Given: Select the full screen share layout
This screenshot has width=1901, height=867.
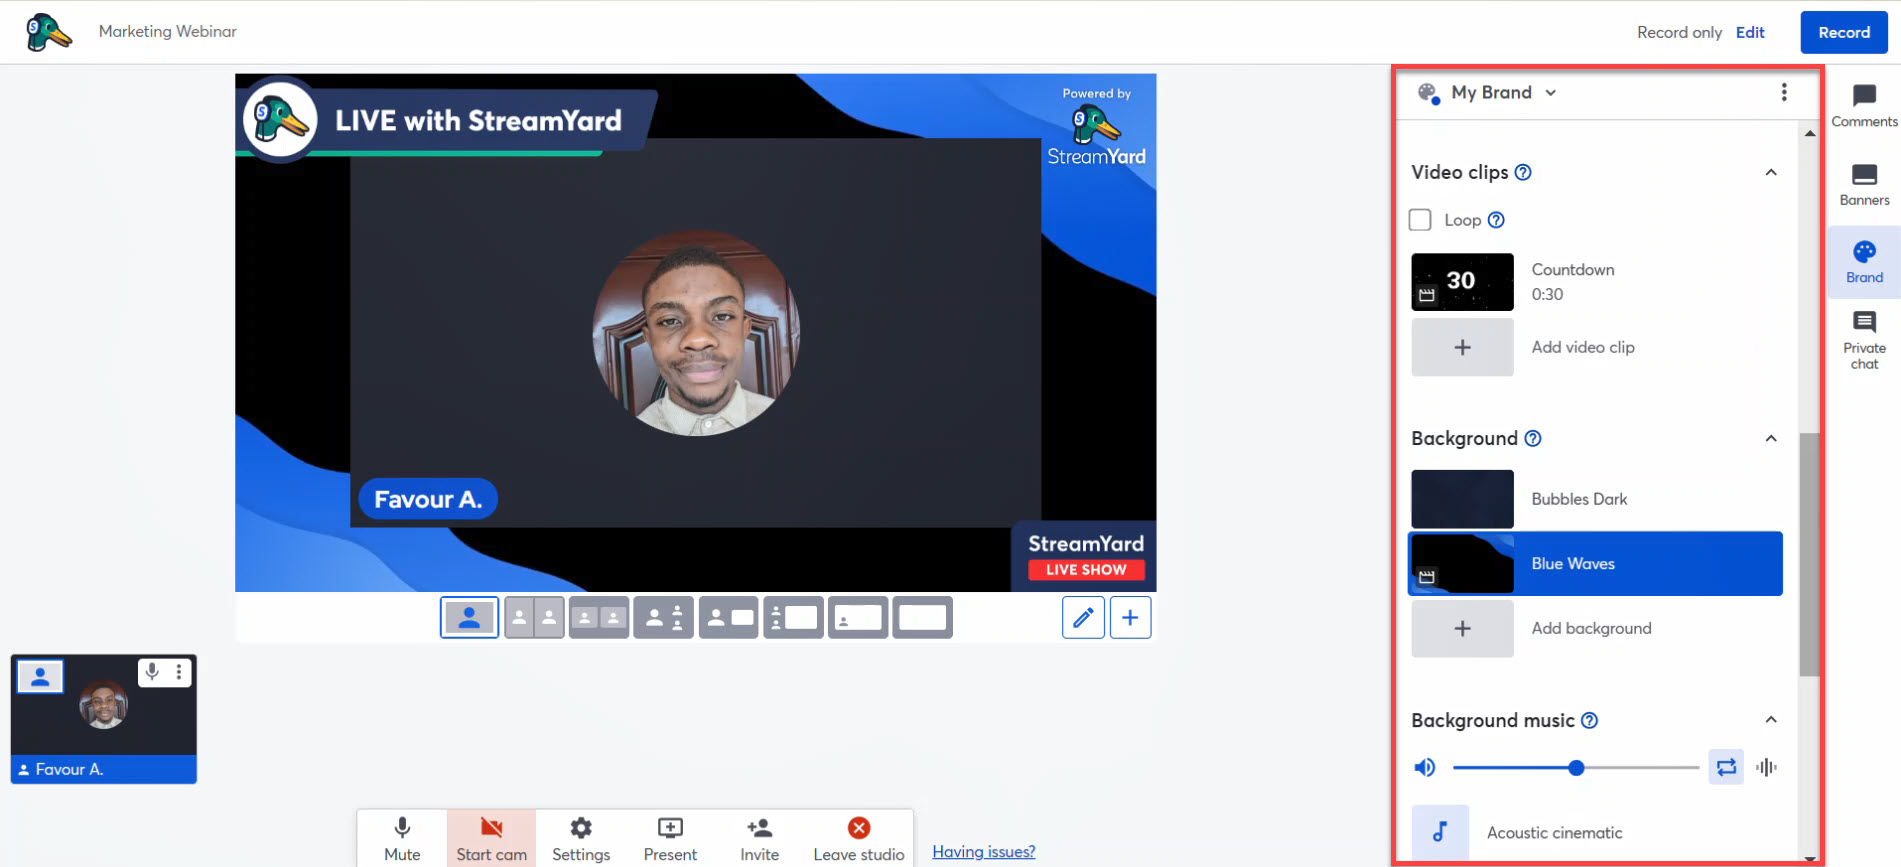Looking at the screenshot, I should coord(922,618).
